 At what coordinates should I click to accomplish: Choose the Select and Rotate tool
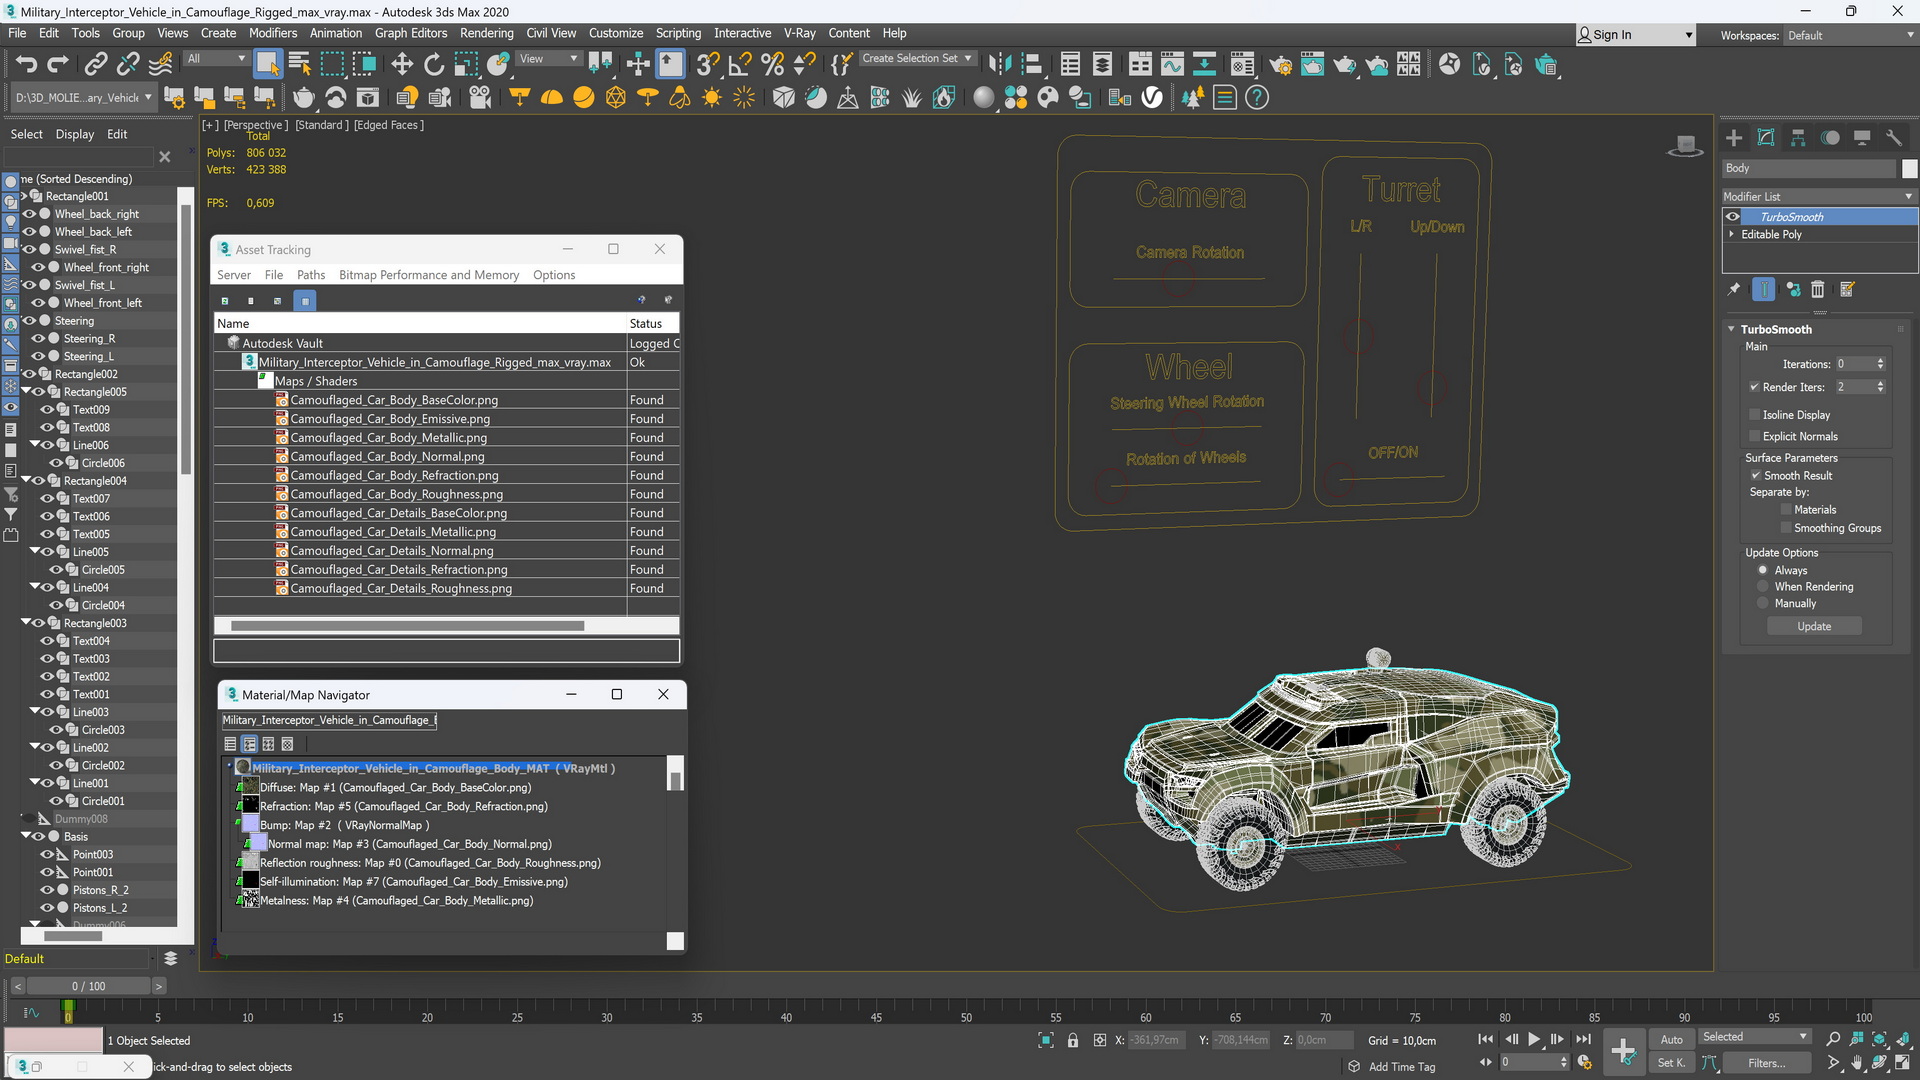[434, 65]
